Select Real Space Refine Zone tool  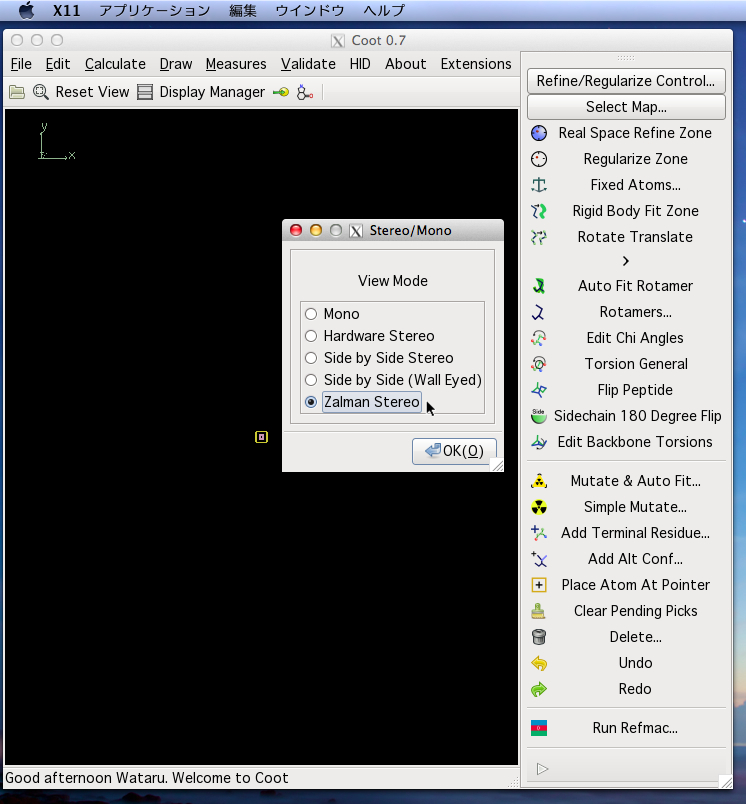coord(626,133)
